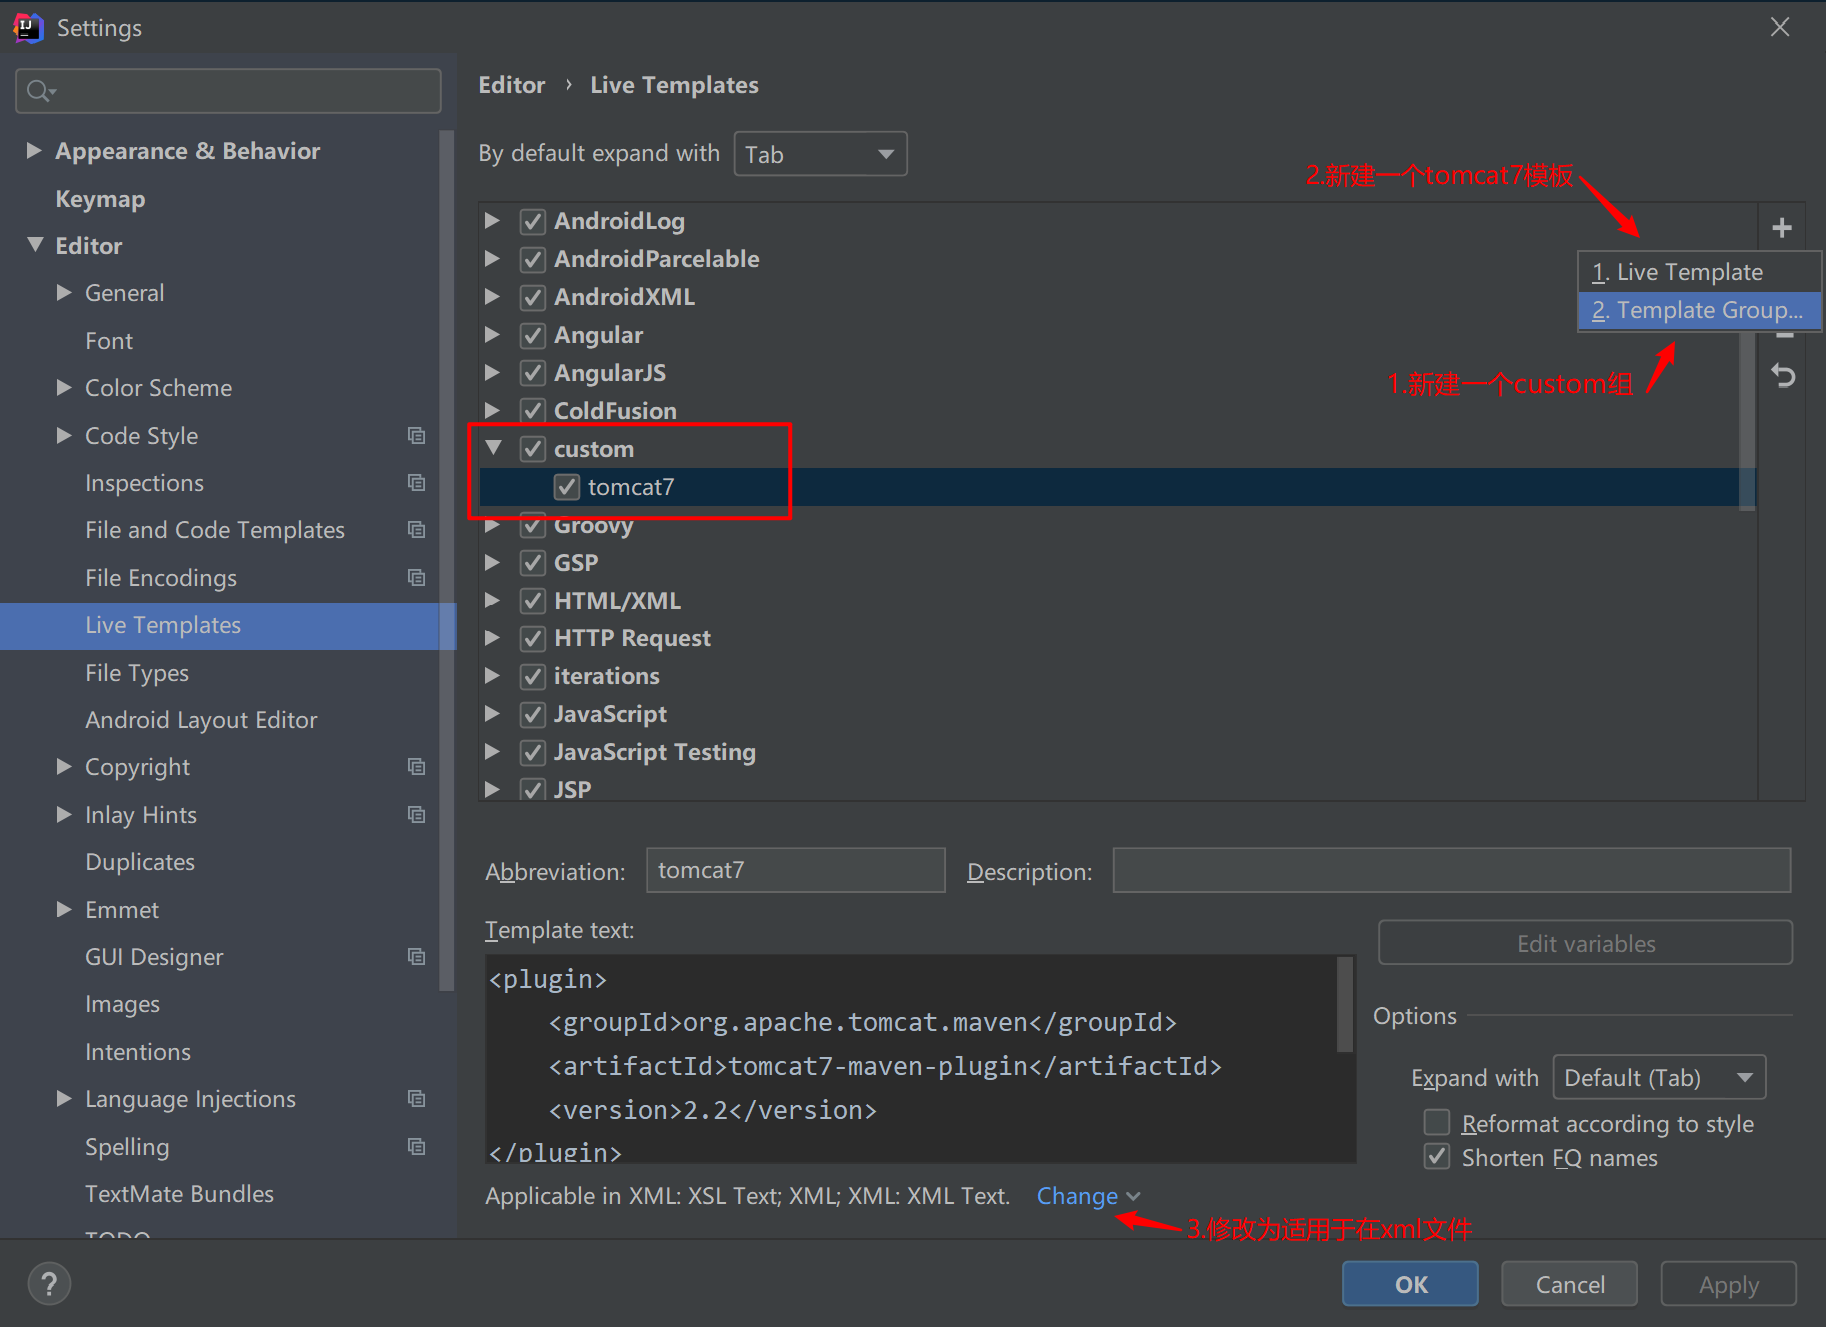Click the settings tree vertical scrollbar
This screenshot has width=1826, height=1327.
coord(446,560)
